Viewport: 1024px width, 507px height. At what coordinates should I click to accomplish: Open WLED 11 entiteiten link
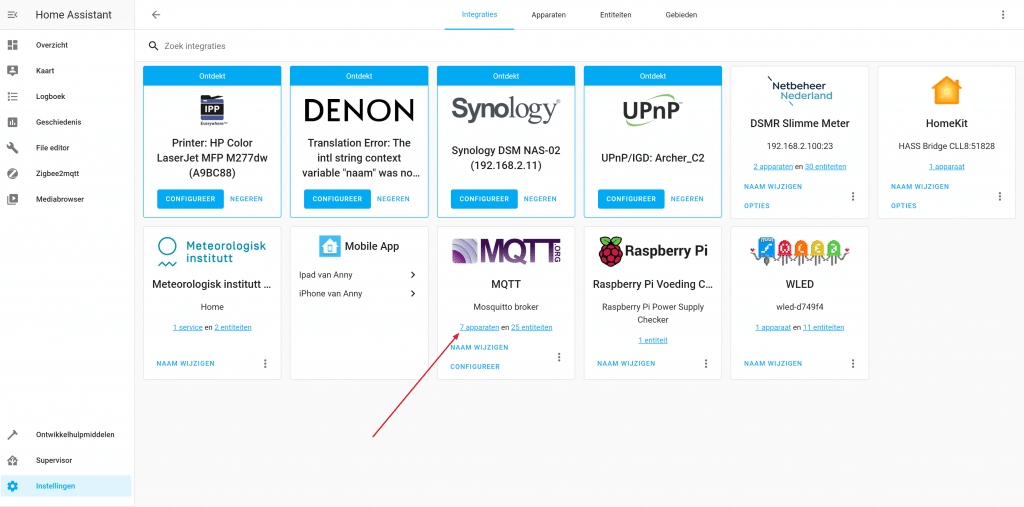coord(824,327)
